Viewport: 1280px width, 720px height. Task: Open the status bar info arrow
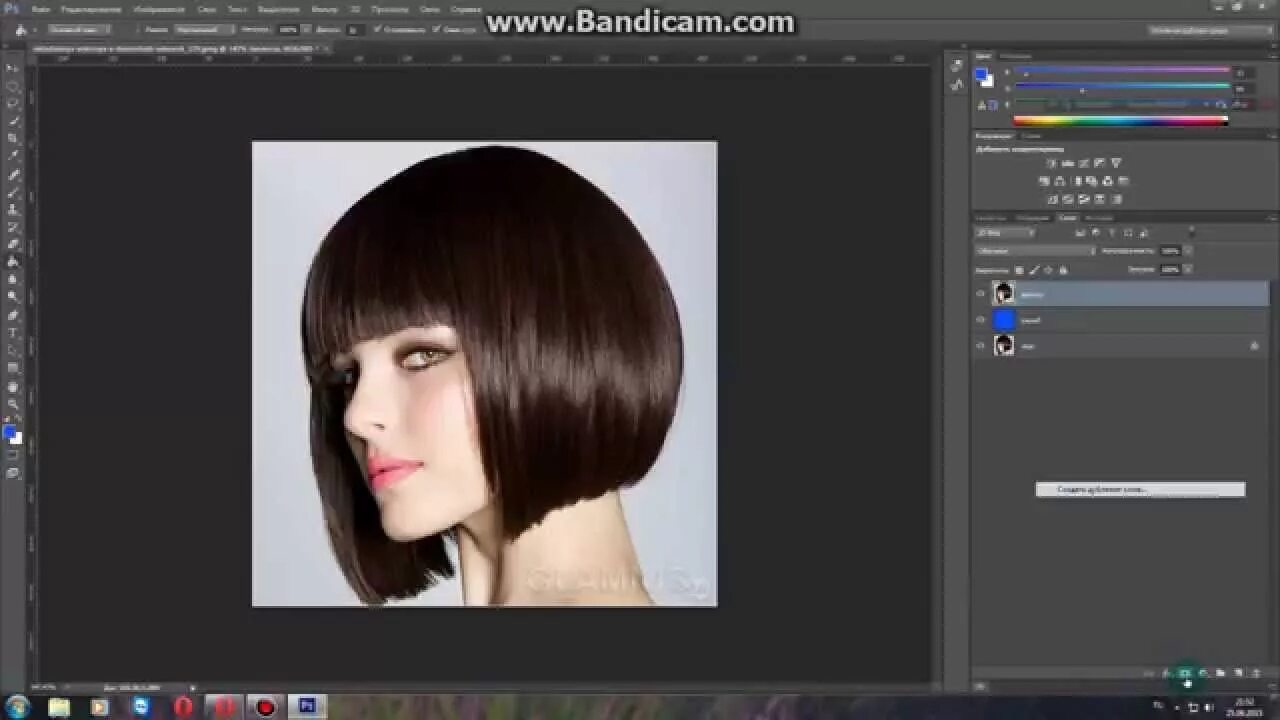(x=193, y=687)
